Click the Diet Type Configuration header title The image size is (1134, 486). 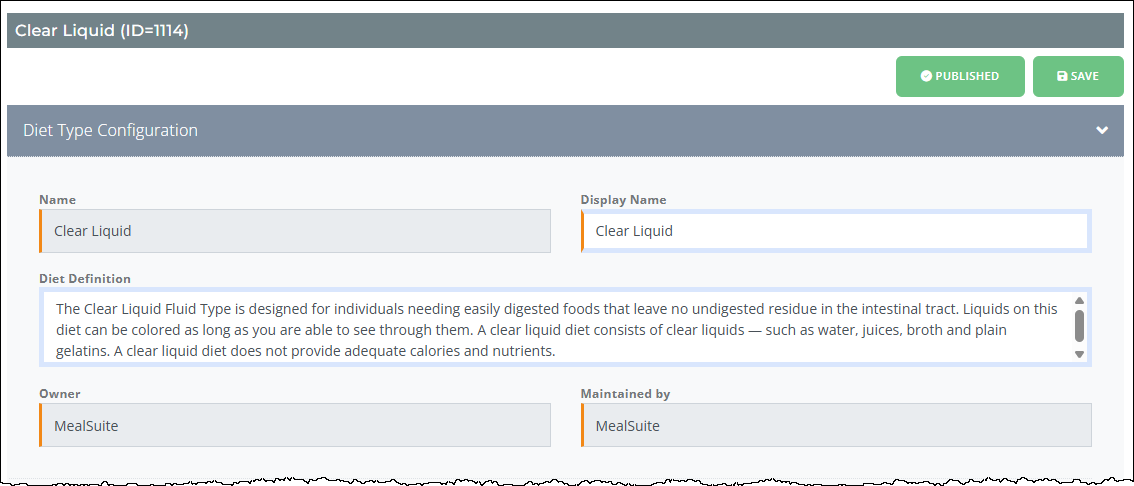coord(111,131)
